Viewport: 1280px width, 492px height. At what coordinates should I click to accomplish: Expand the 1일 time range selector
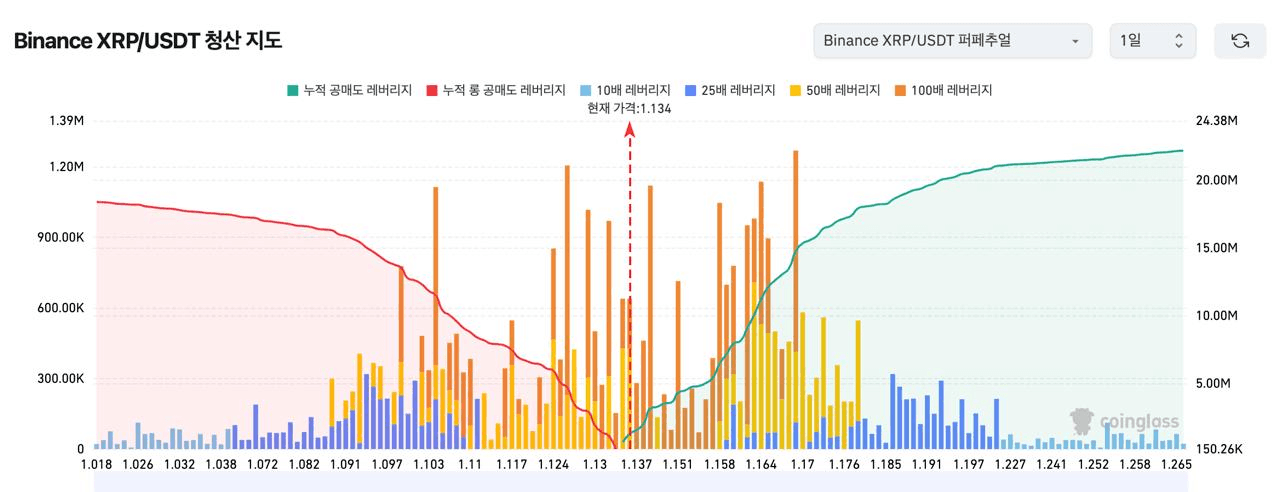pyautogui.click(x=1153, y=41)
